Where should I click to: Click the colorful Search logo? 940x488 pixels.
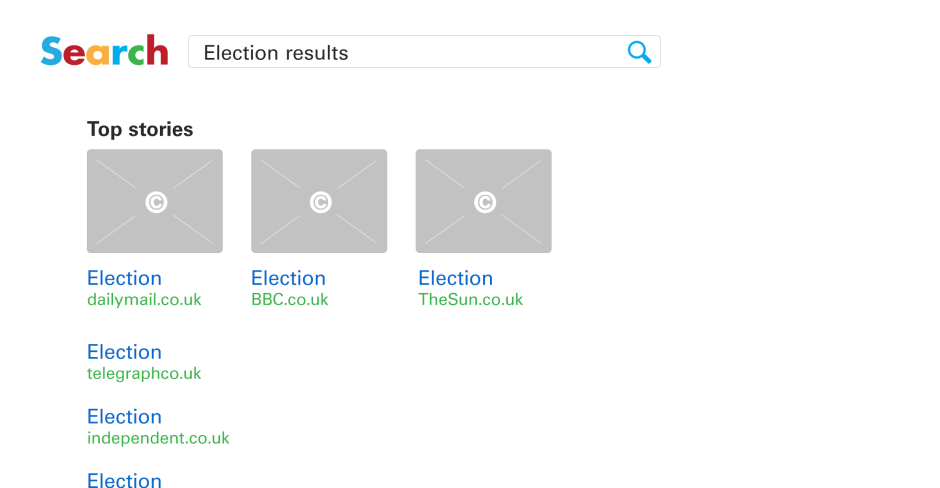pos(104,51)
